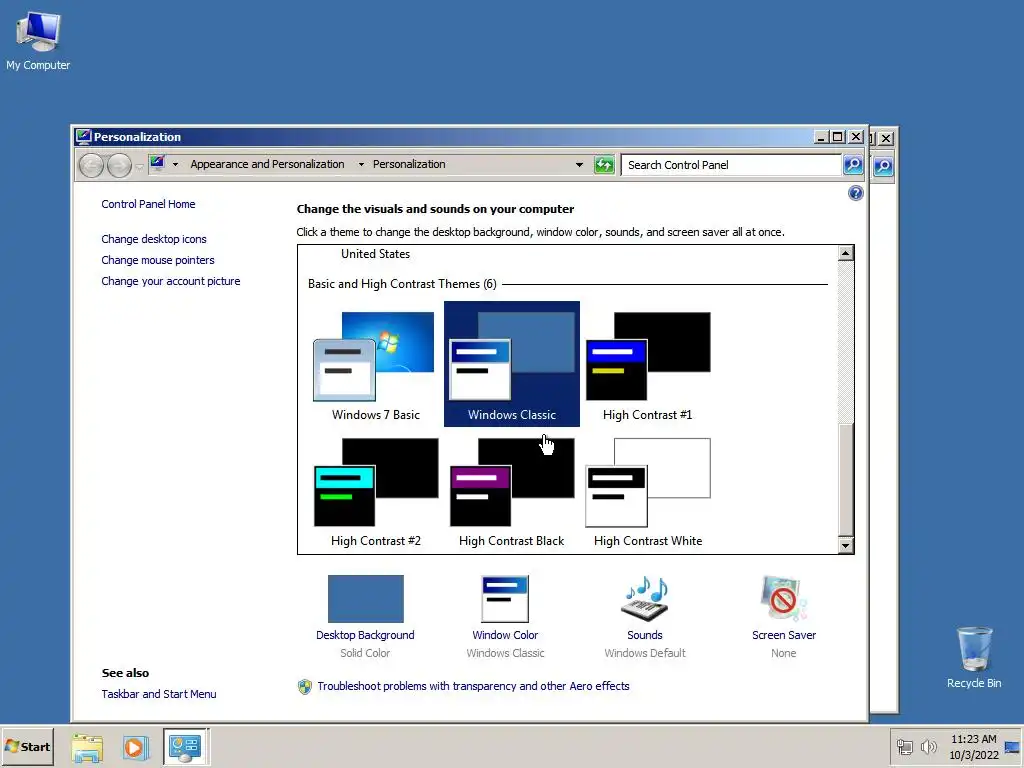
Task: Open the Recycle Bin icon
Action: (x=974, y=657)
